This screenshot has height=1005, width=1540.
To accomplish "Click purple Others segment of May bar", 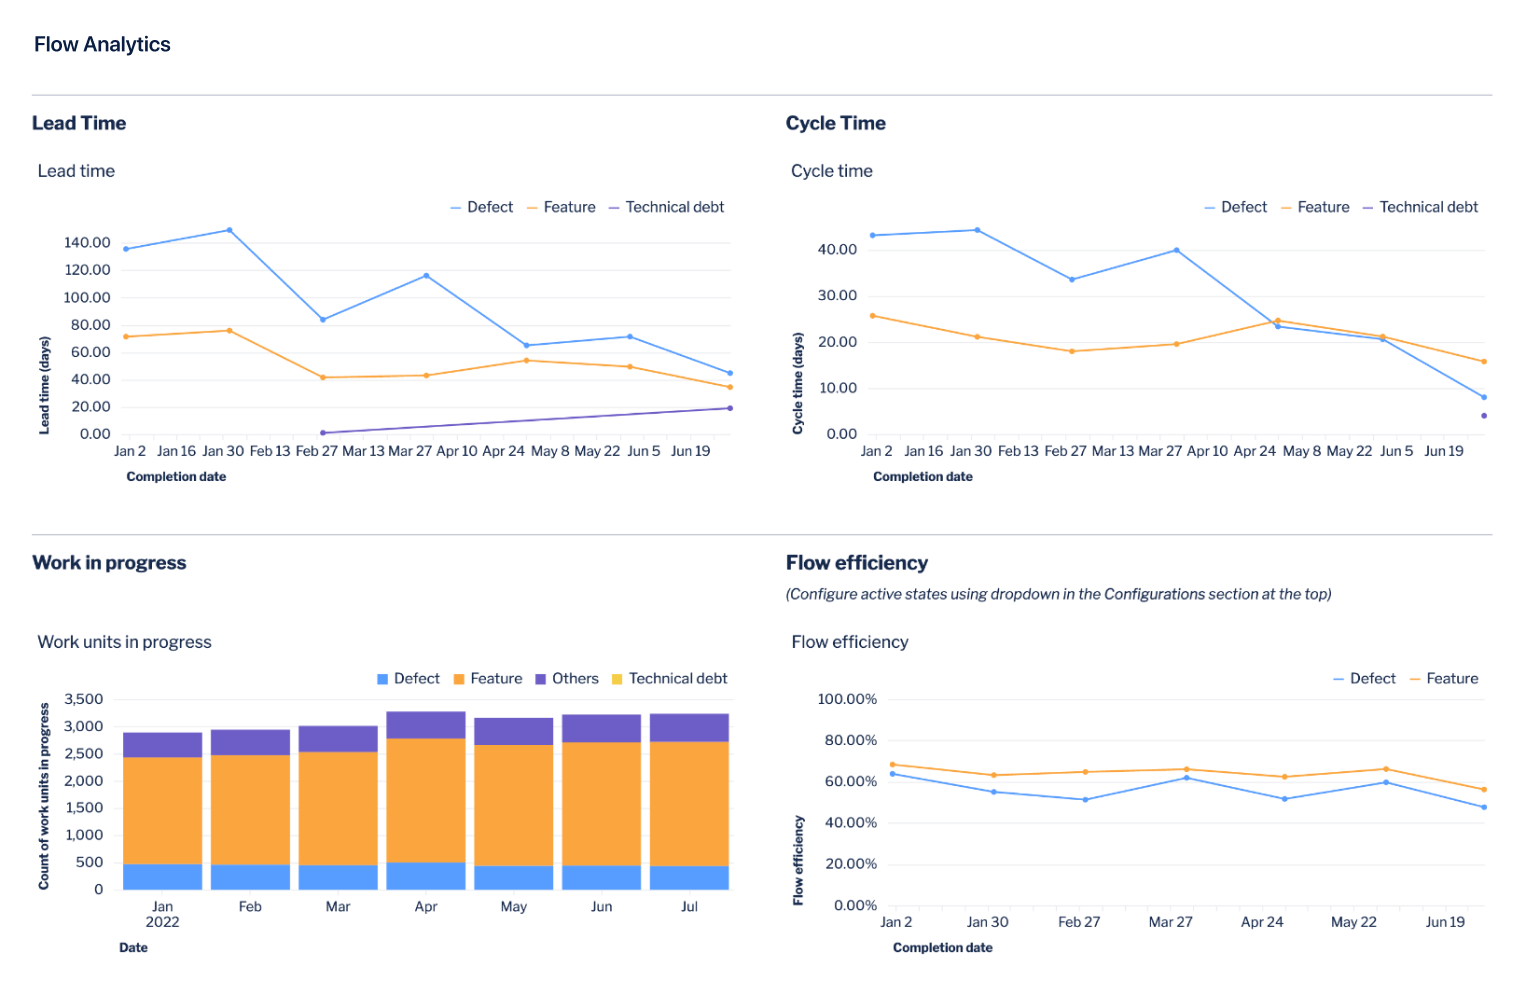I will click(x=514, y=731).
